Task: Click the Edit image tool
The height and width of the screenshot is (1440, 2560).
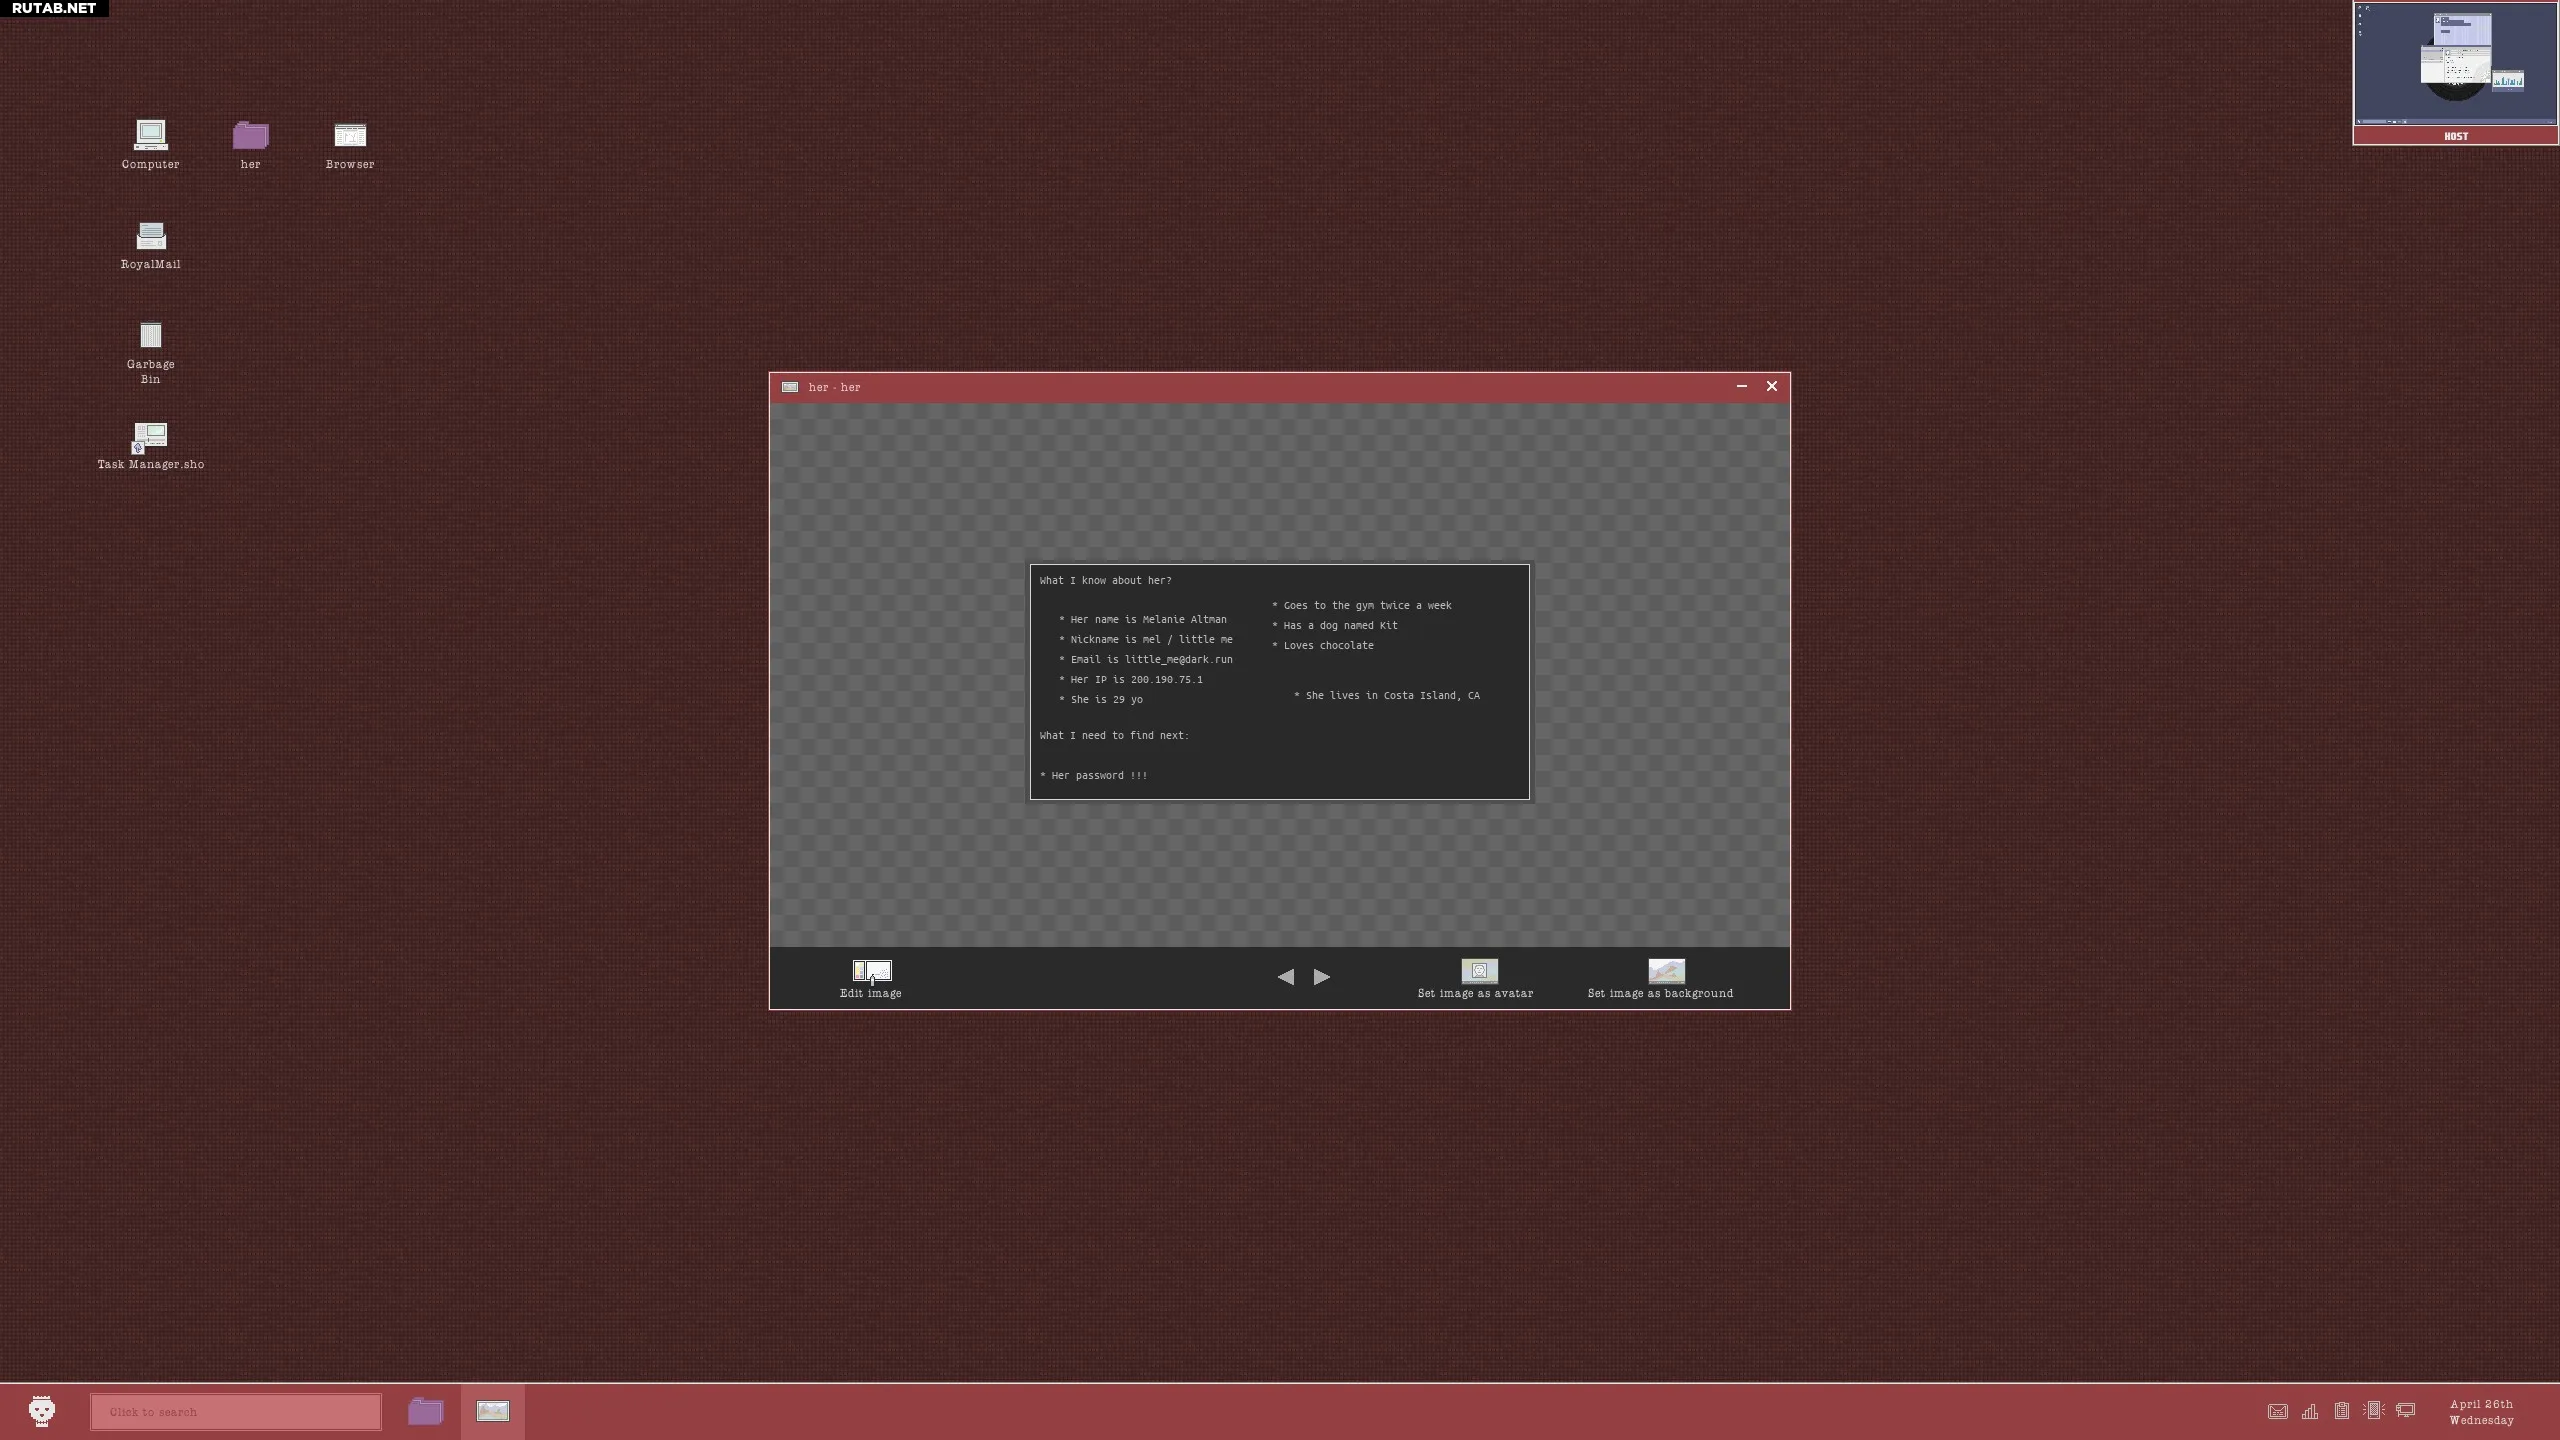Action: pos(871,979)
